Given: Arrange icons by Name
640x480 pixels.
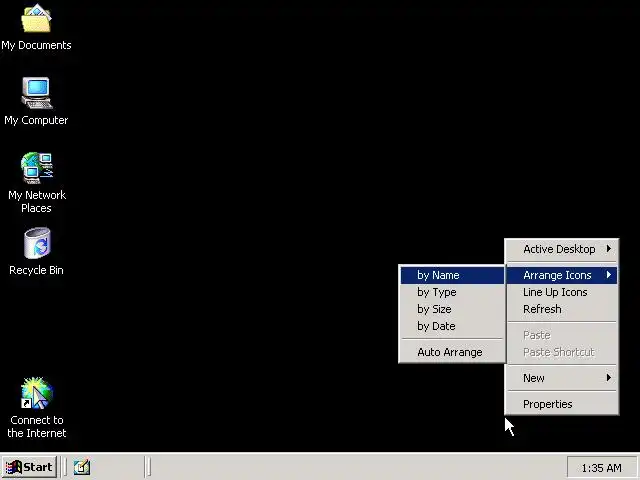Looking at the screenshot, I should (x=452, y=275).
